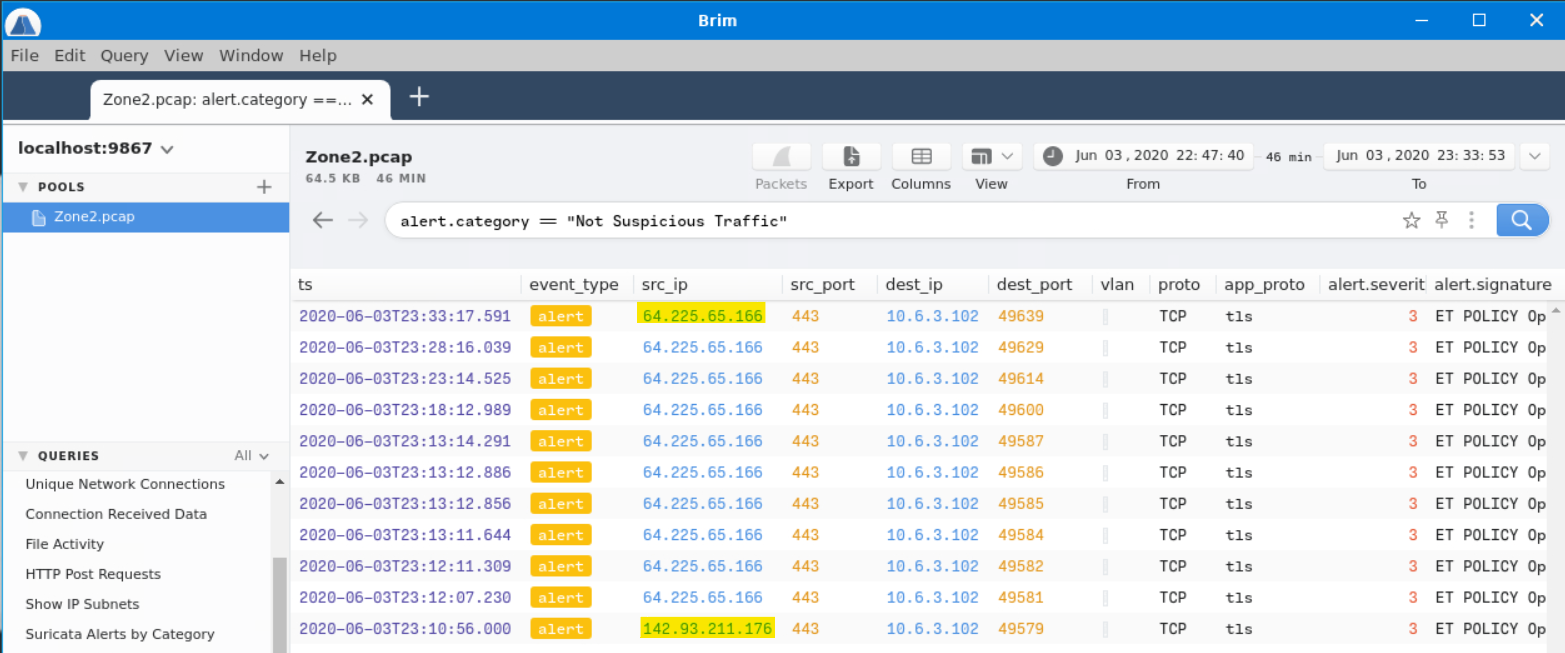Click timestamp 2020-06-03T23:33:17.591

405,316
